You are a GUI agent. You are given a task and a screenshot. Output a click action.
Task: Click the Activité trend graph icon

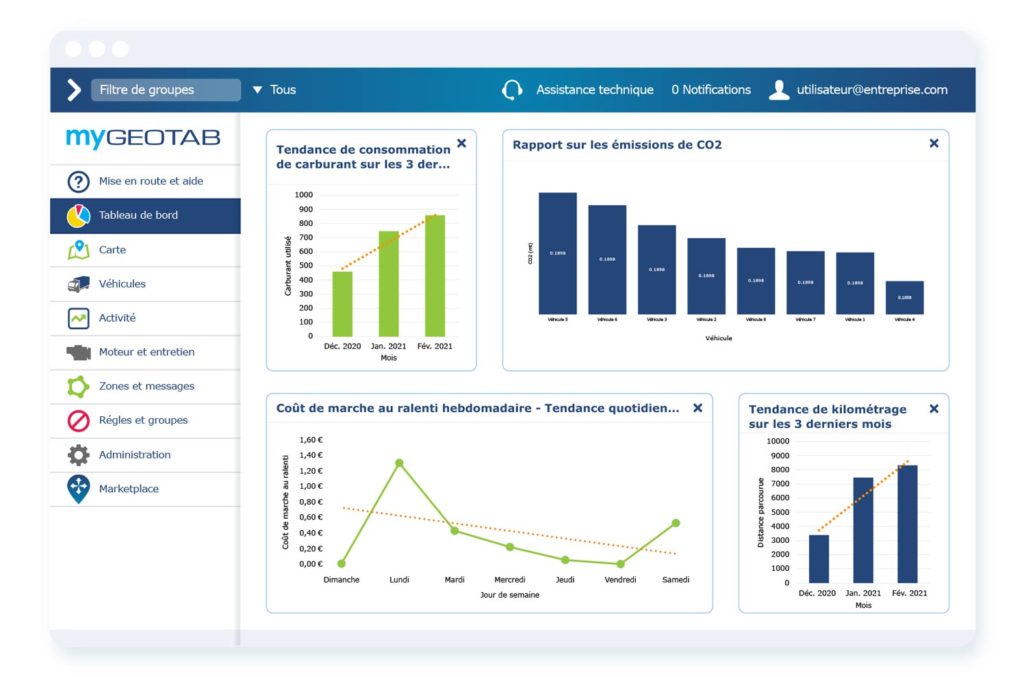click(x=78, y=318)
